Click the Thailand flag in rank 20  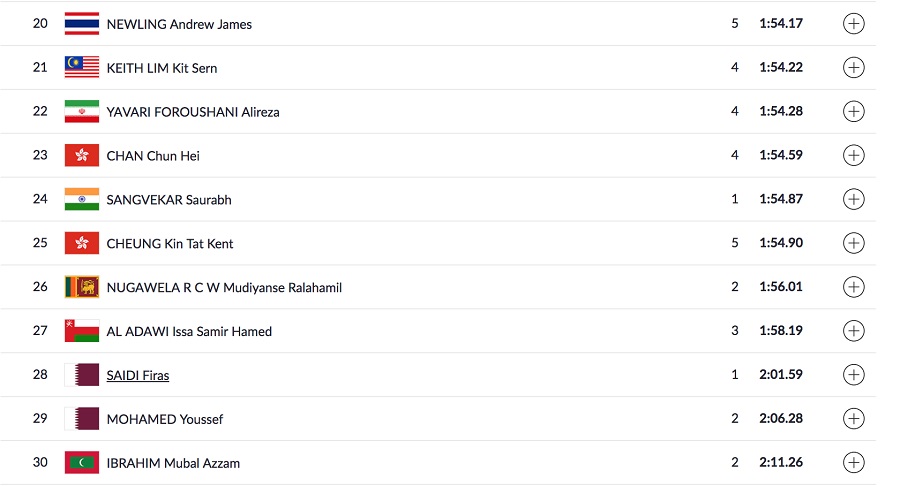[82, 24]
